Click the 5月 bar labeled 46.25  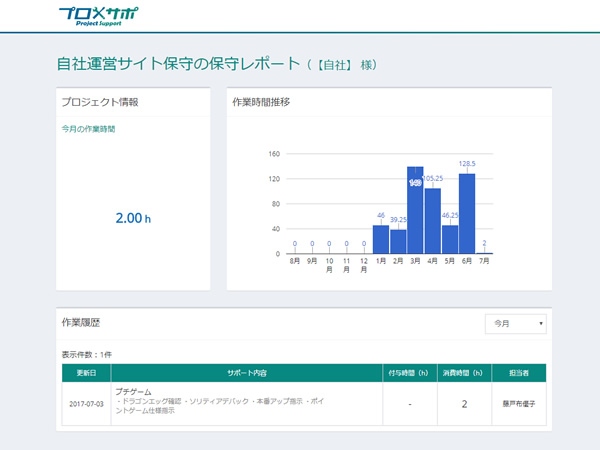click(x=450, y=240)
